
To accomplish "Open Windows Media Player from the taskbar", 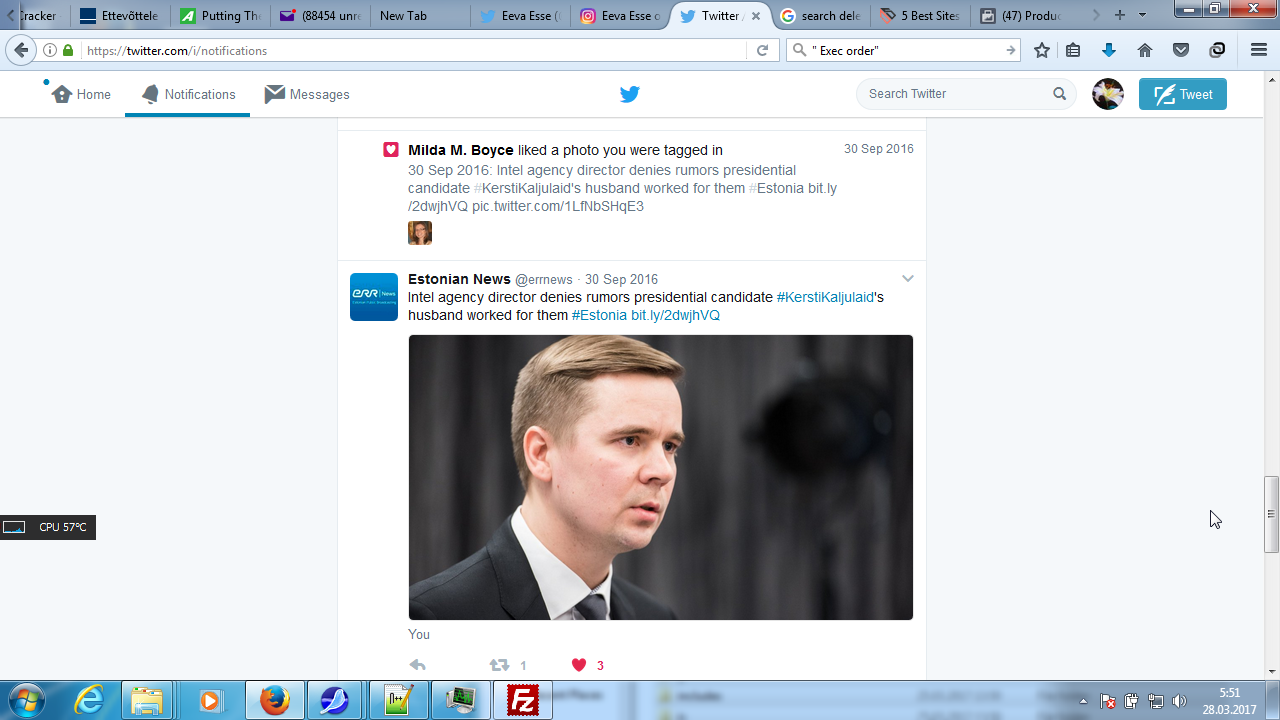I will coord(211,700).
